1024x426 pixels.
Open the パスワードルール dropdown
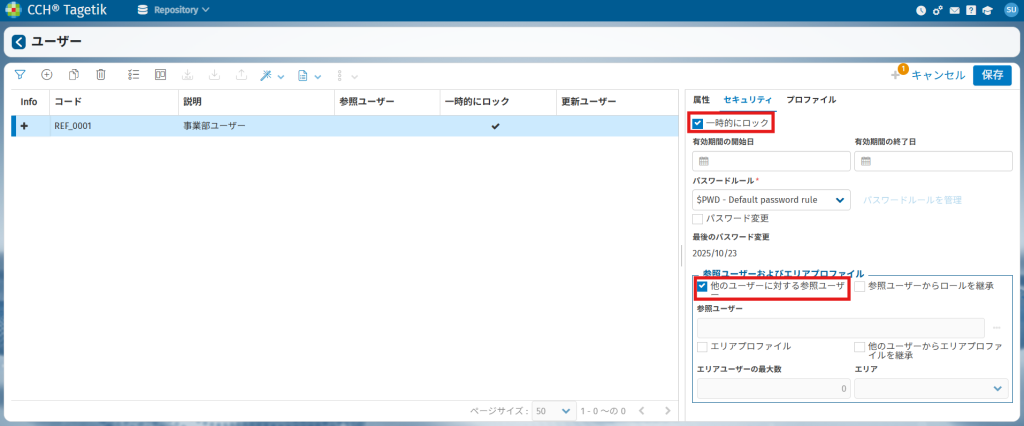(x=771, y=200)
